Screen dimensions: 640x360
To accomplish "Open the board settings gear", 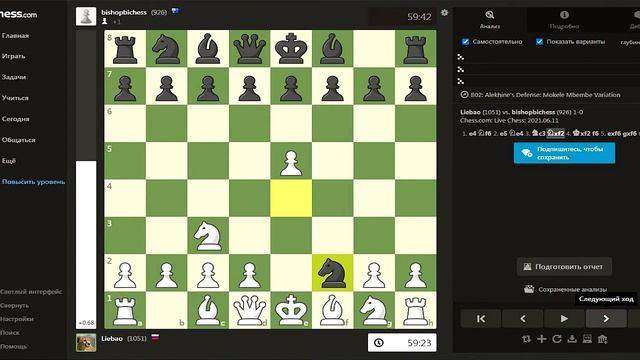I will click(x=444, y=13).
